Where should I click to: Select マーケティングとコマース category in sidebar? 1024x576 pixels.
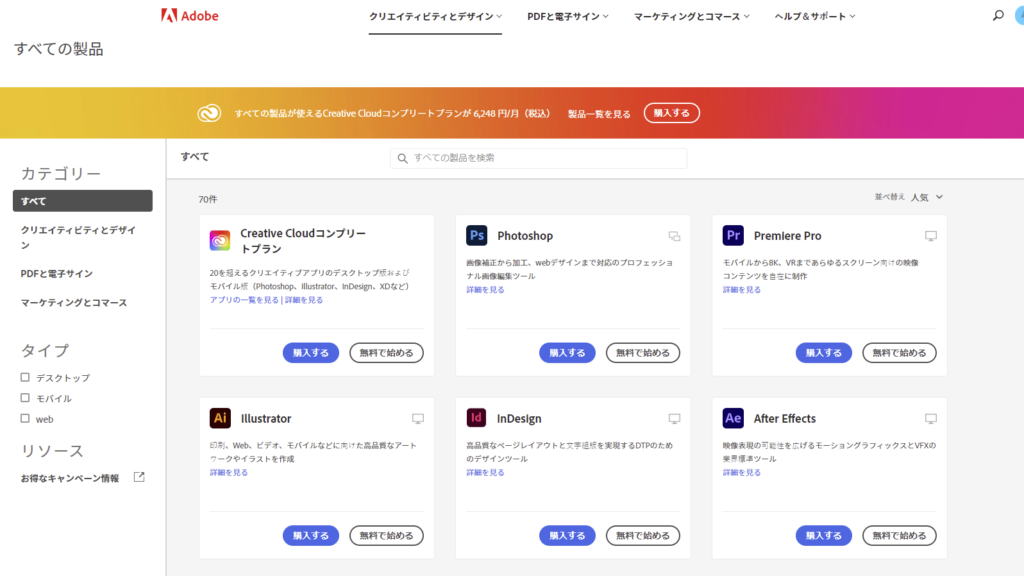tap(74, 303)
